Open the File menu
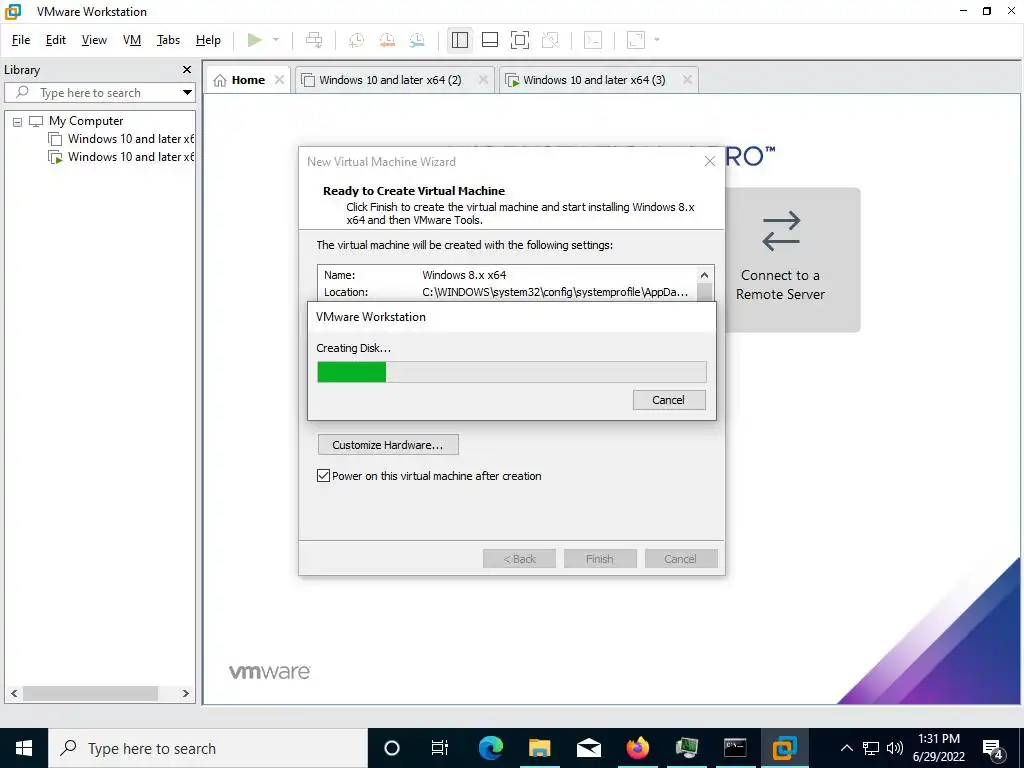This screenshot has height=768, width=1024. pyautogui.click(x=21, y=40)
